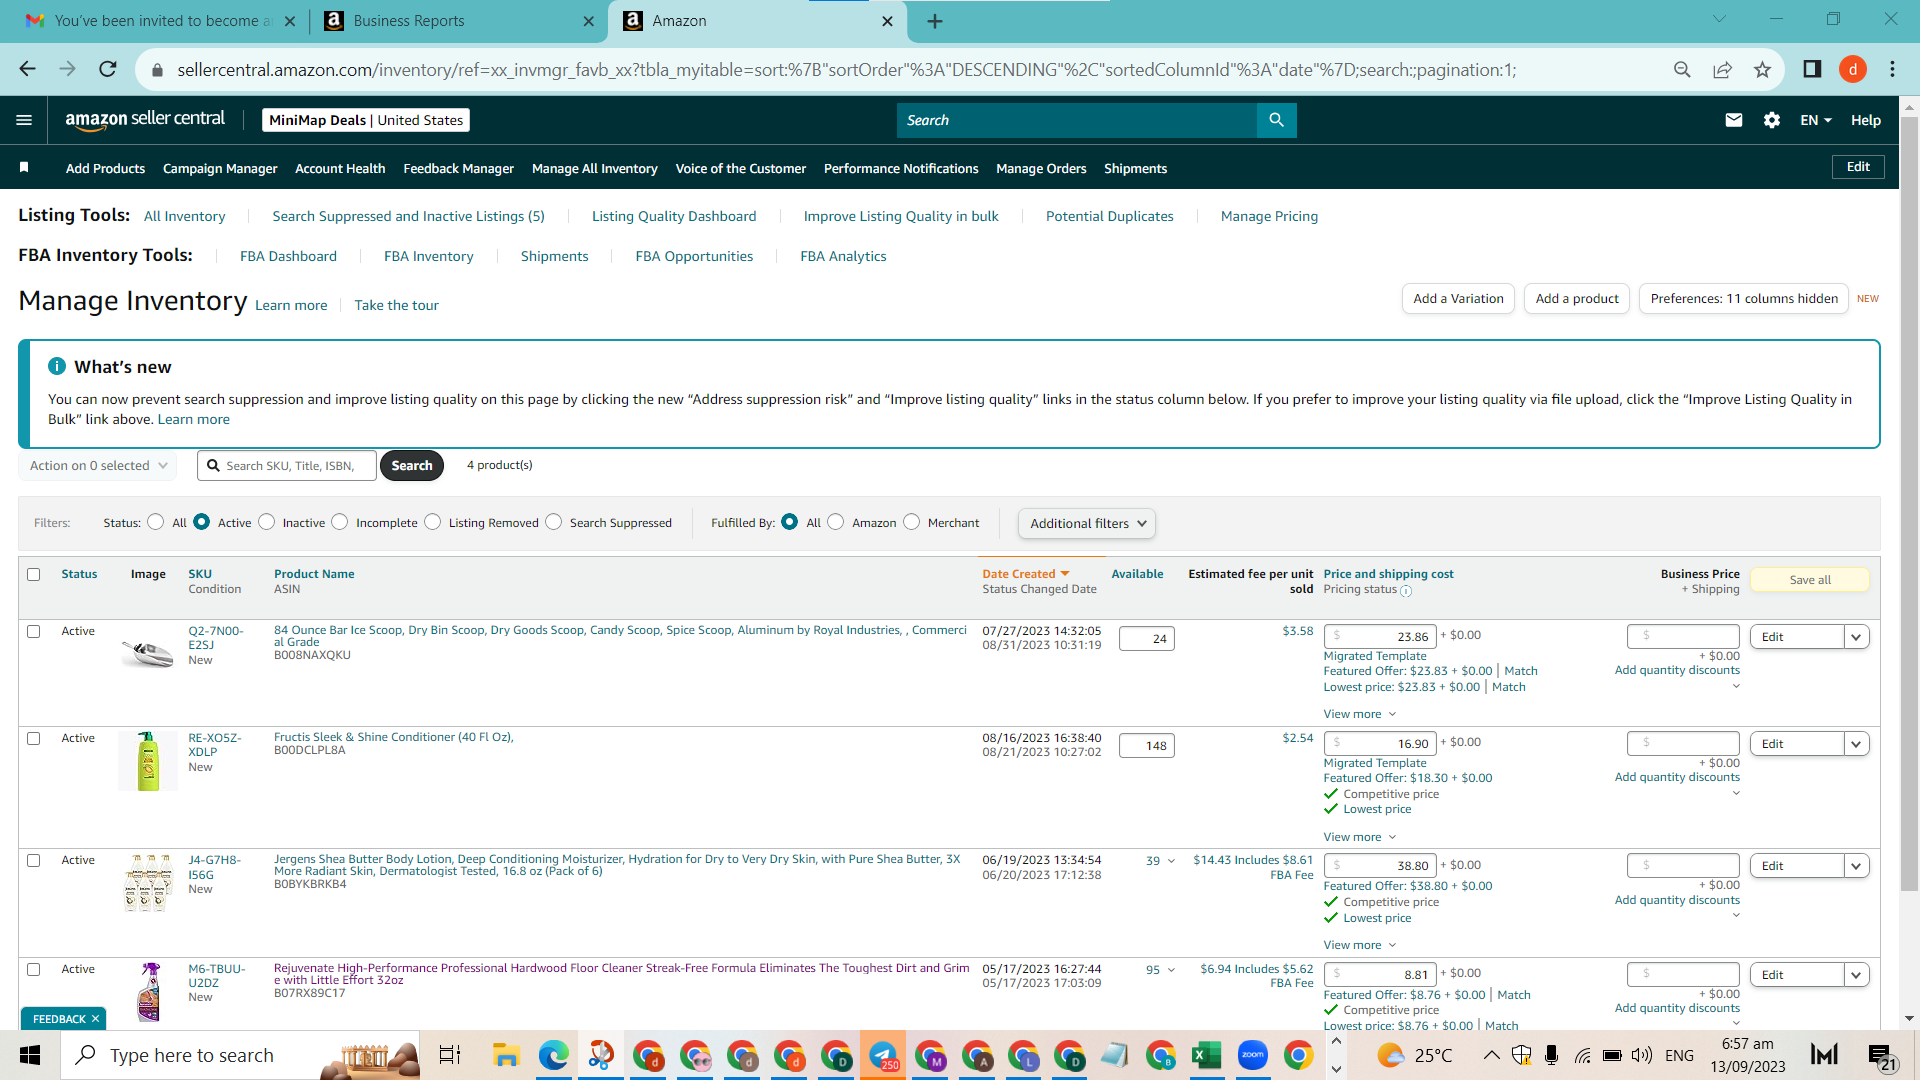The height and width of the screenshot is (1080, 1920).
Task: Tick the checkbox for the Ice Scoop row
Action: [x=34, y=631]
